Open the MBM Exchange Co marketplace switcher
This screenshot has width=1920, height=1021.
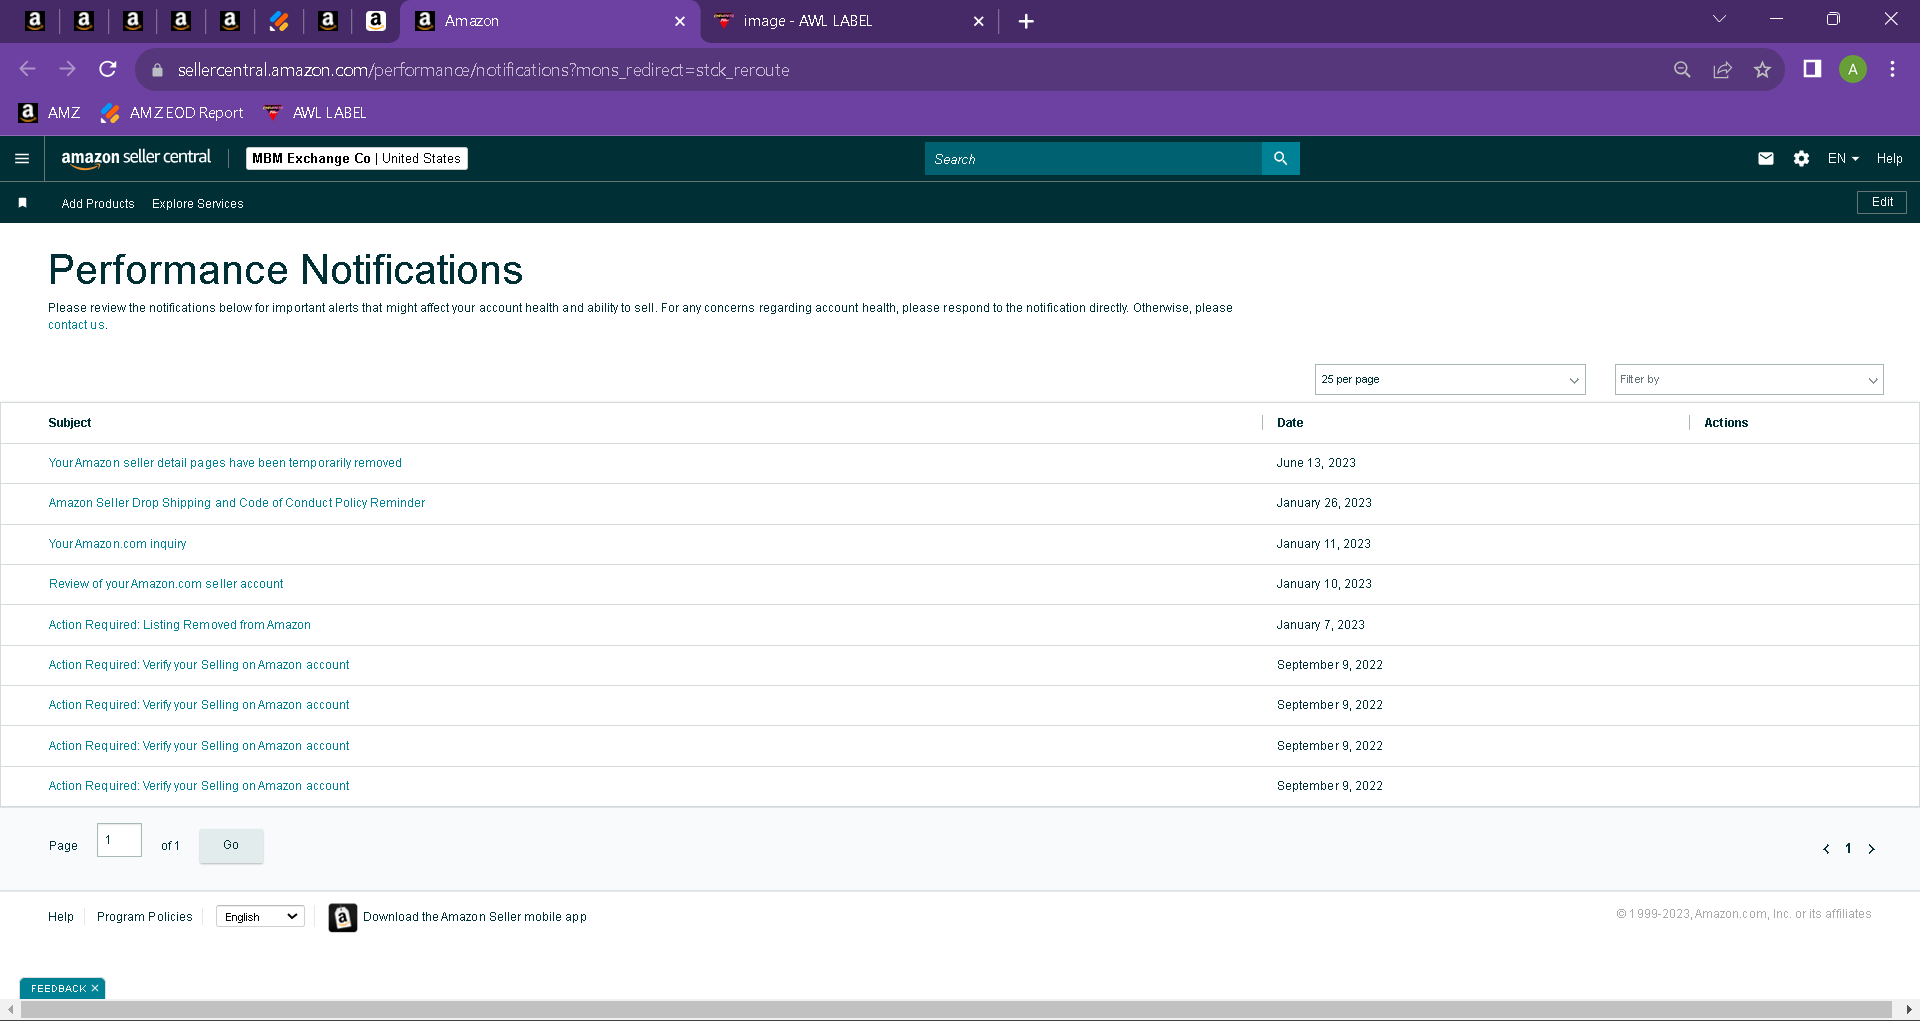click(357, 158)
